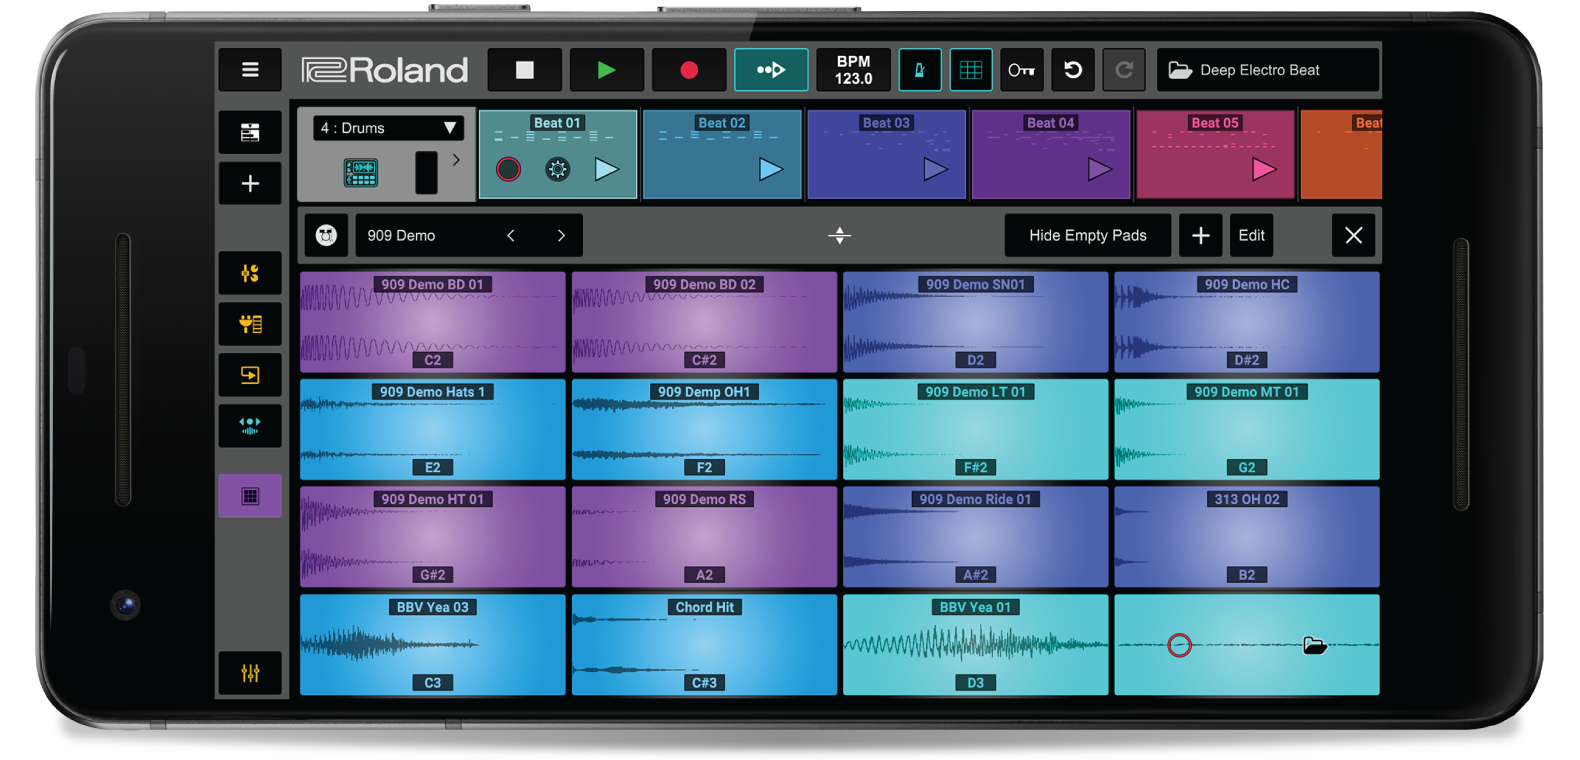Screen dimensions: 1580x760
Task: Open the 4 : Drums track dropdown
Action: 388,128
